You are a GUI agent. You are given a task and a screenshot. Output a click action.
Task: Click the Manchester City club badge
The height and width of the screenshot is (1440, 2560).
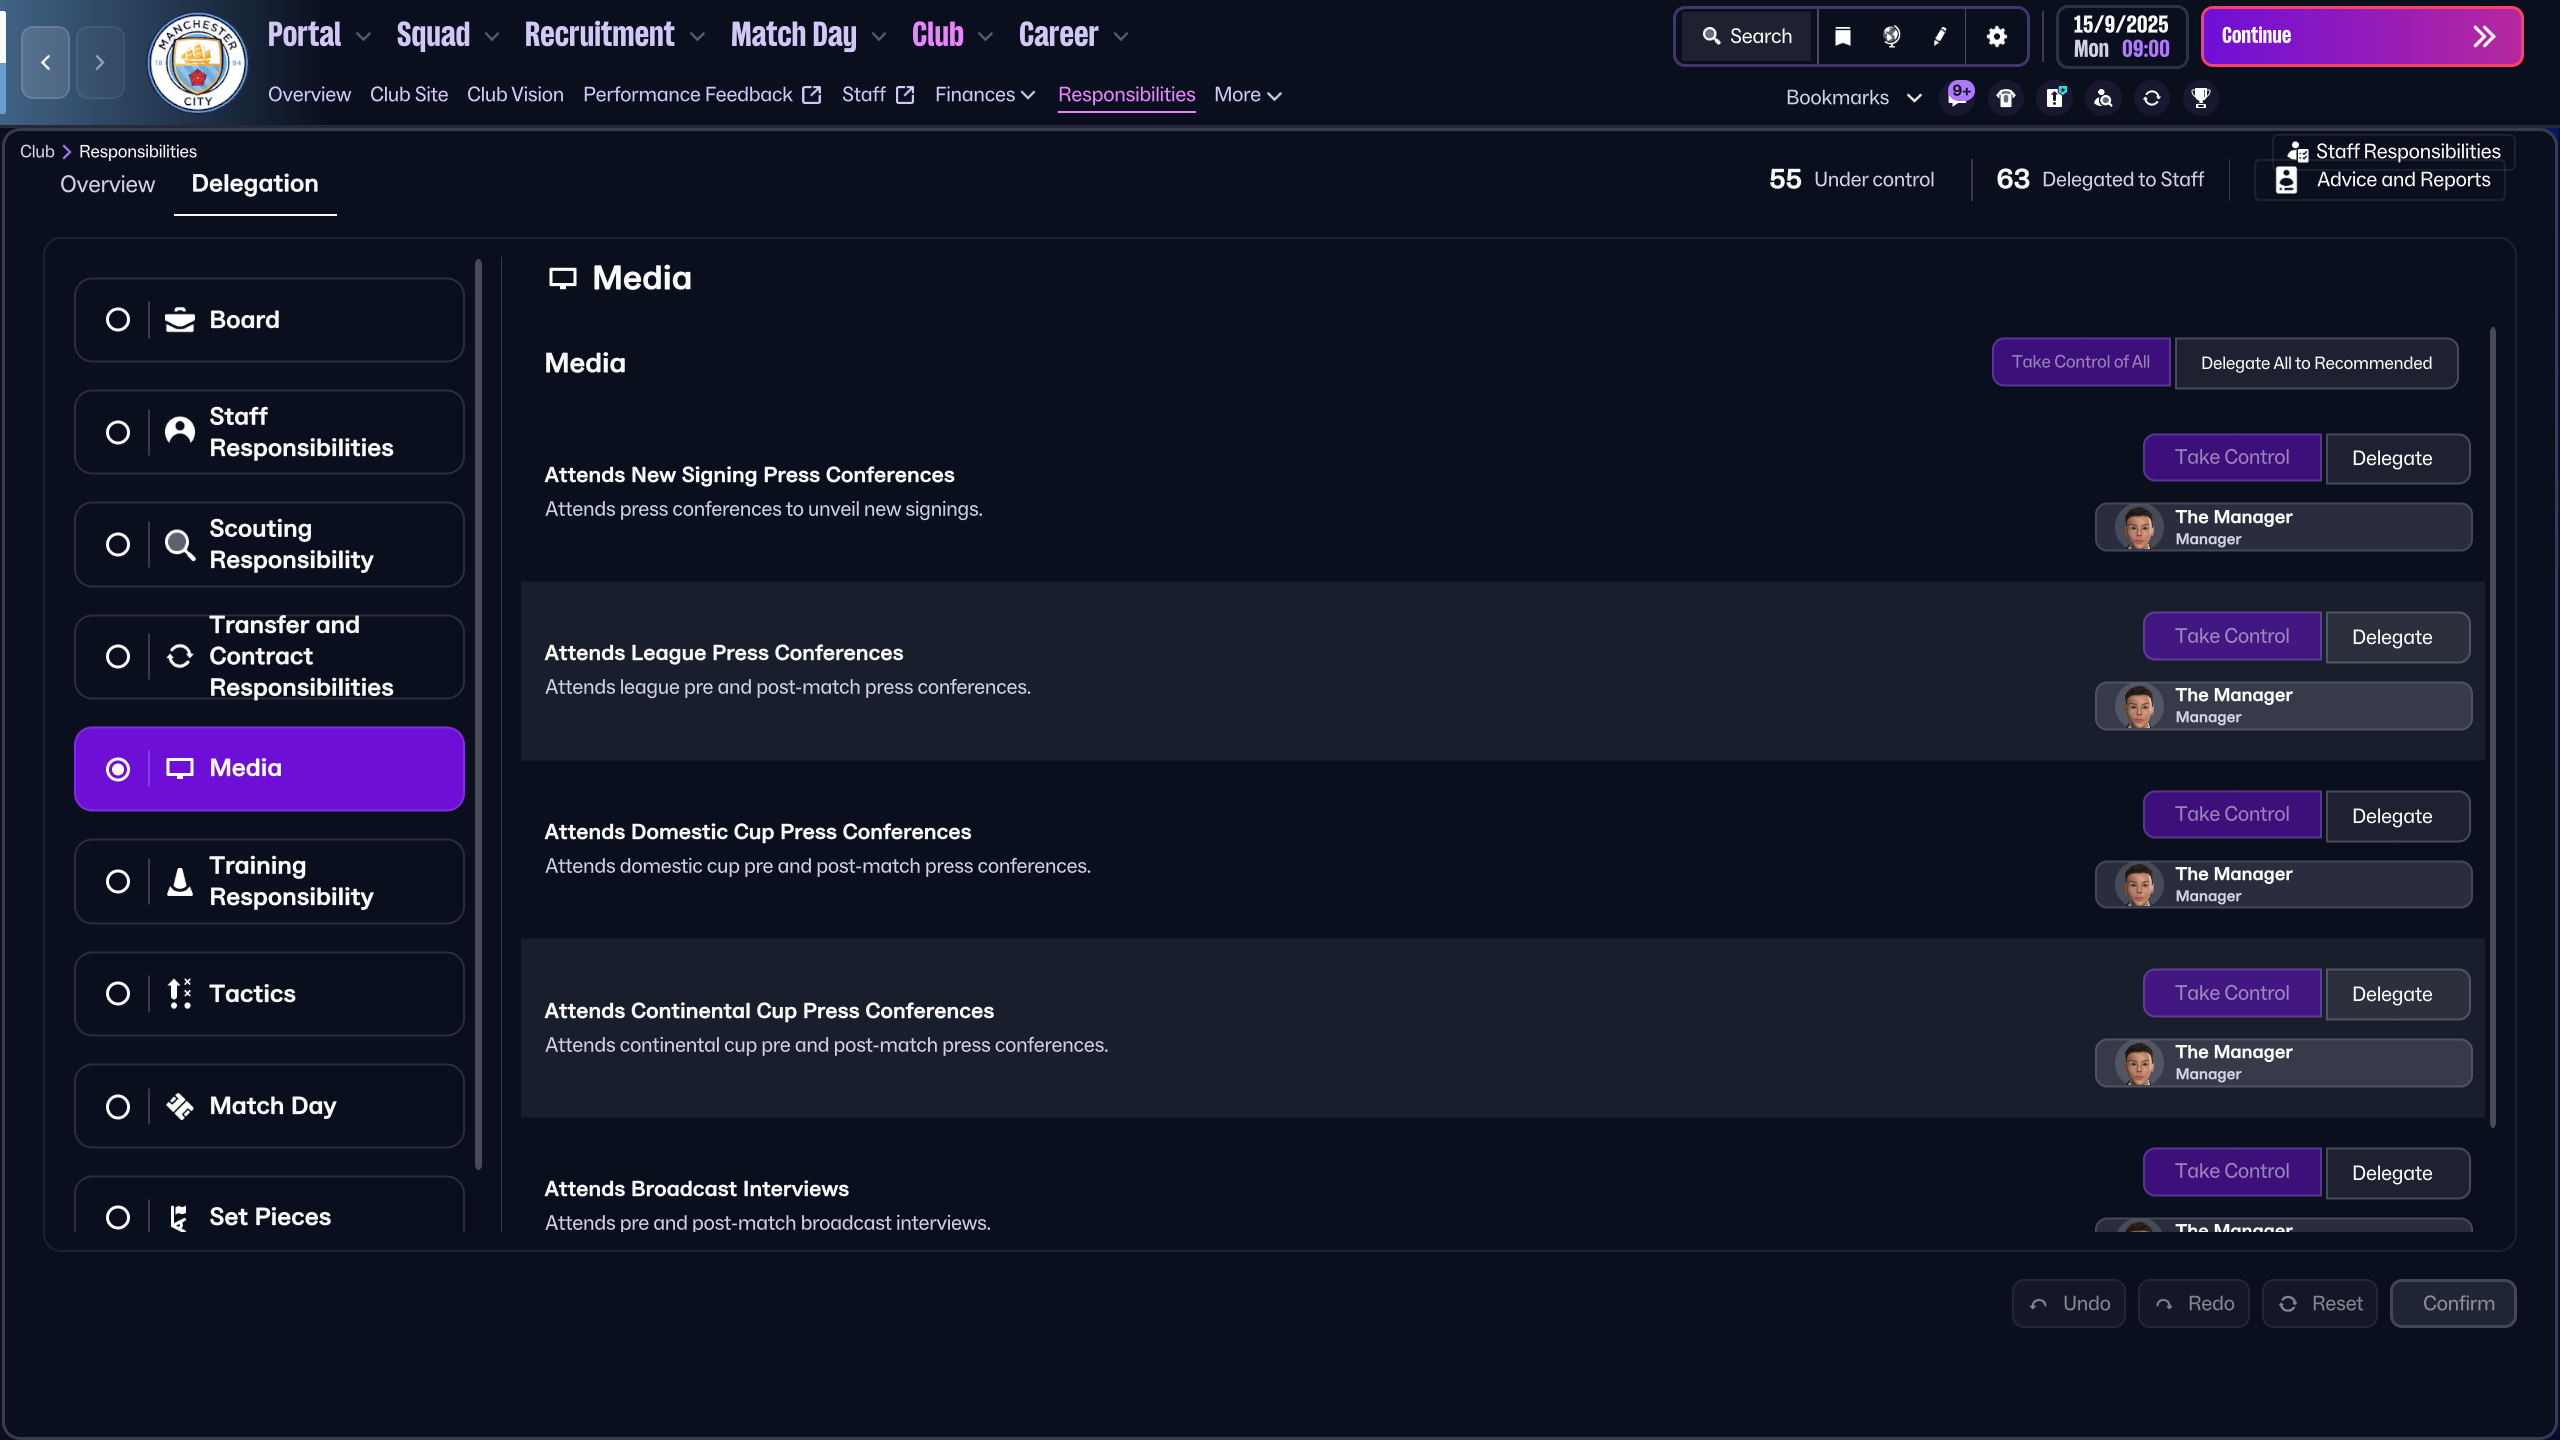197,62
